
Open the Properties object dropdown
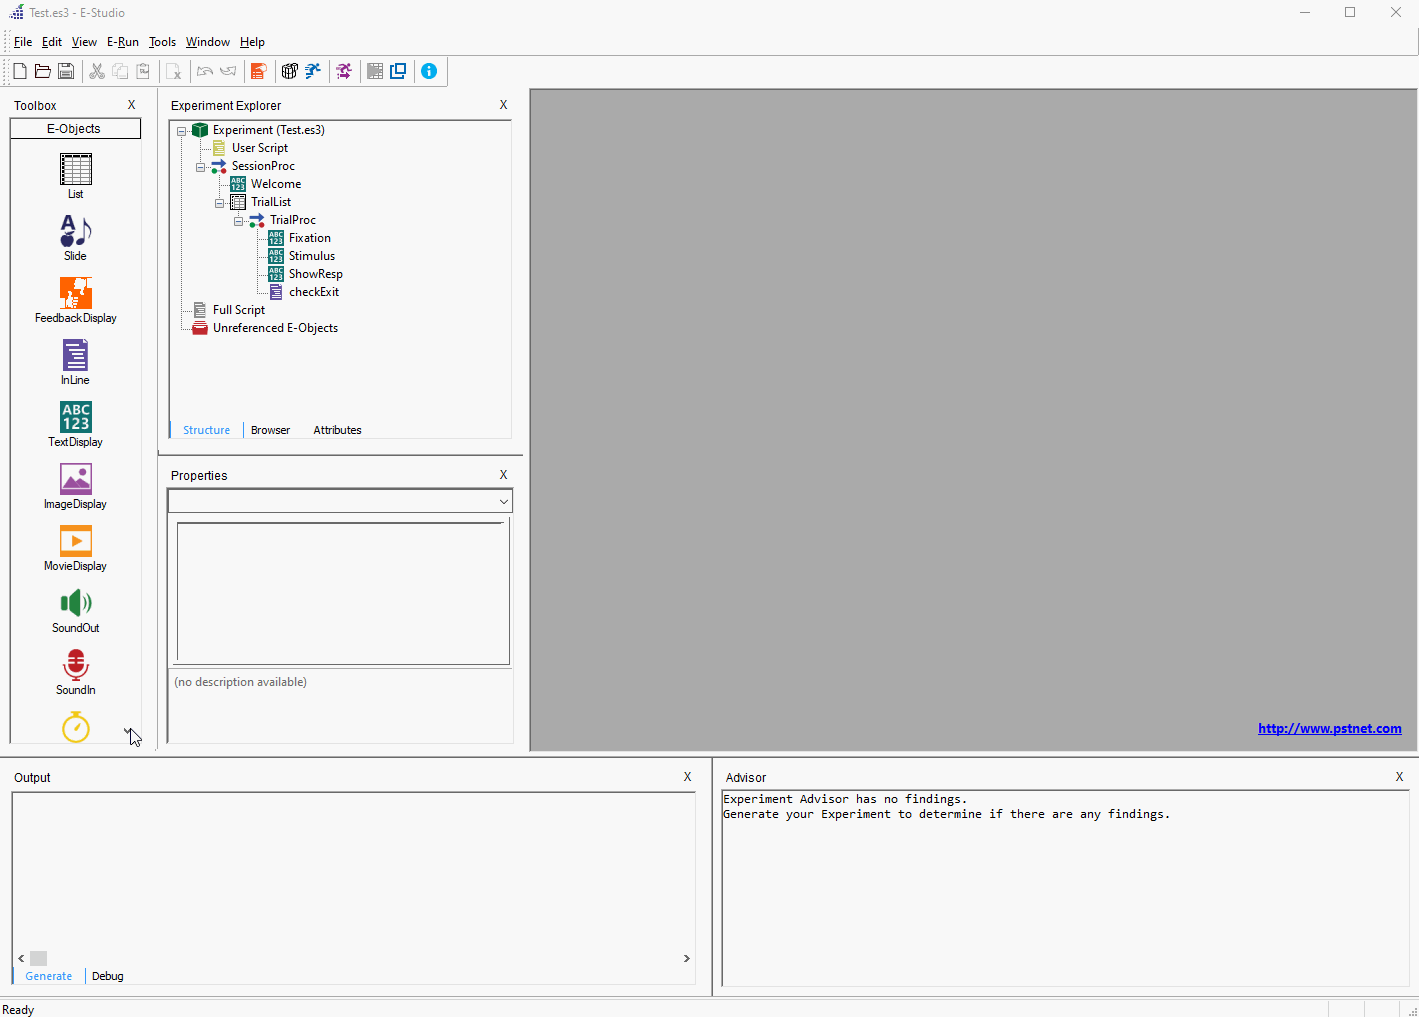[503, 500]
